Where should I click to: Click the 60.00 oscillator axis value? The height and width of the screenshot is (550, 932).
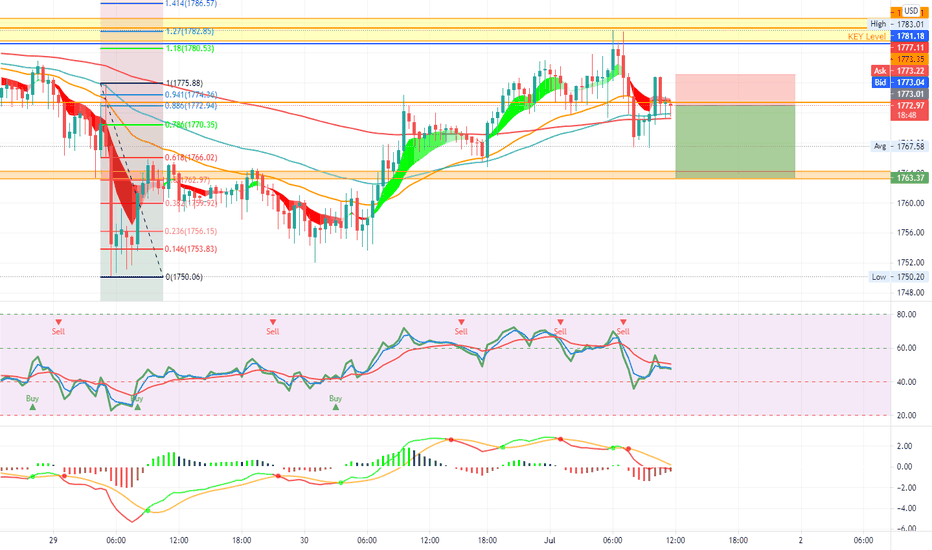pos(906,348)
